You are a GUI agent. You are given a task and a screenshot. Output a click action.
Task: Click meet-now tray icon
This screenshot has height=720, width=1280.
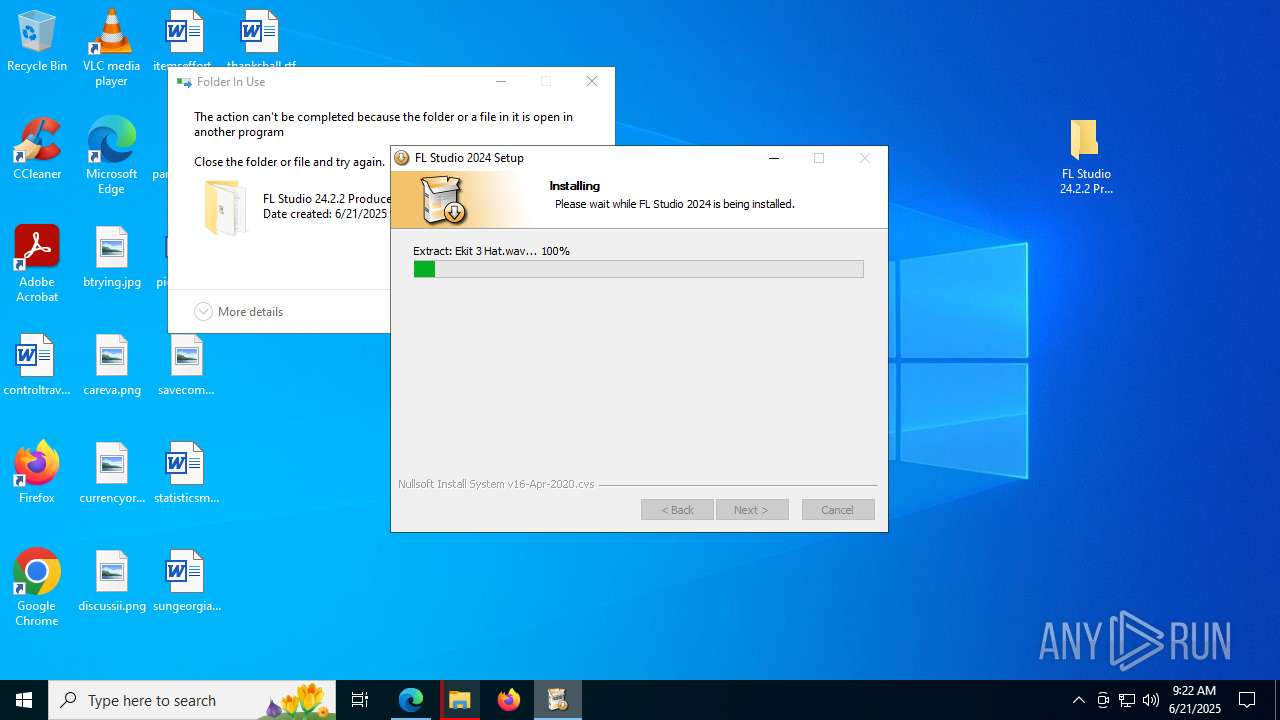1103,700
